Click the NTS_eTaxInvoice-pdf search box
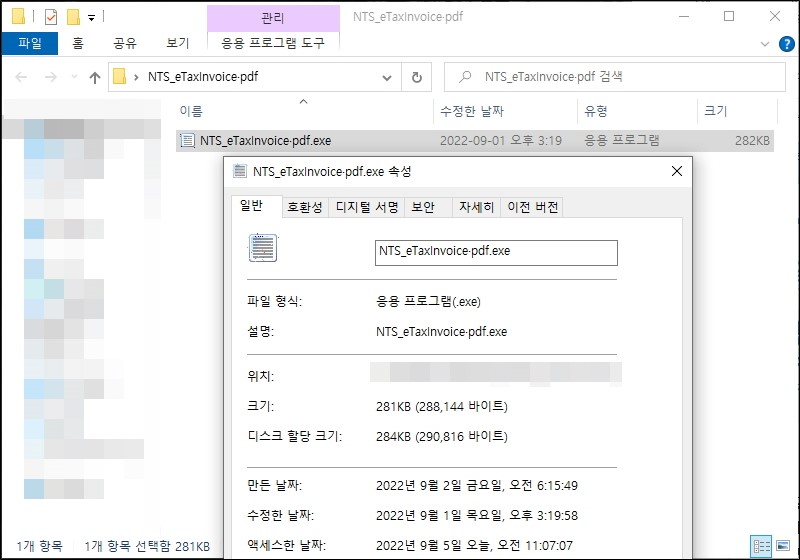Screen dimensions: 800x560 (x=614, y=77)
